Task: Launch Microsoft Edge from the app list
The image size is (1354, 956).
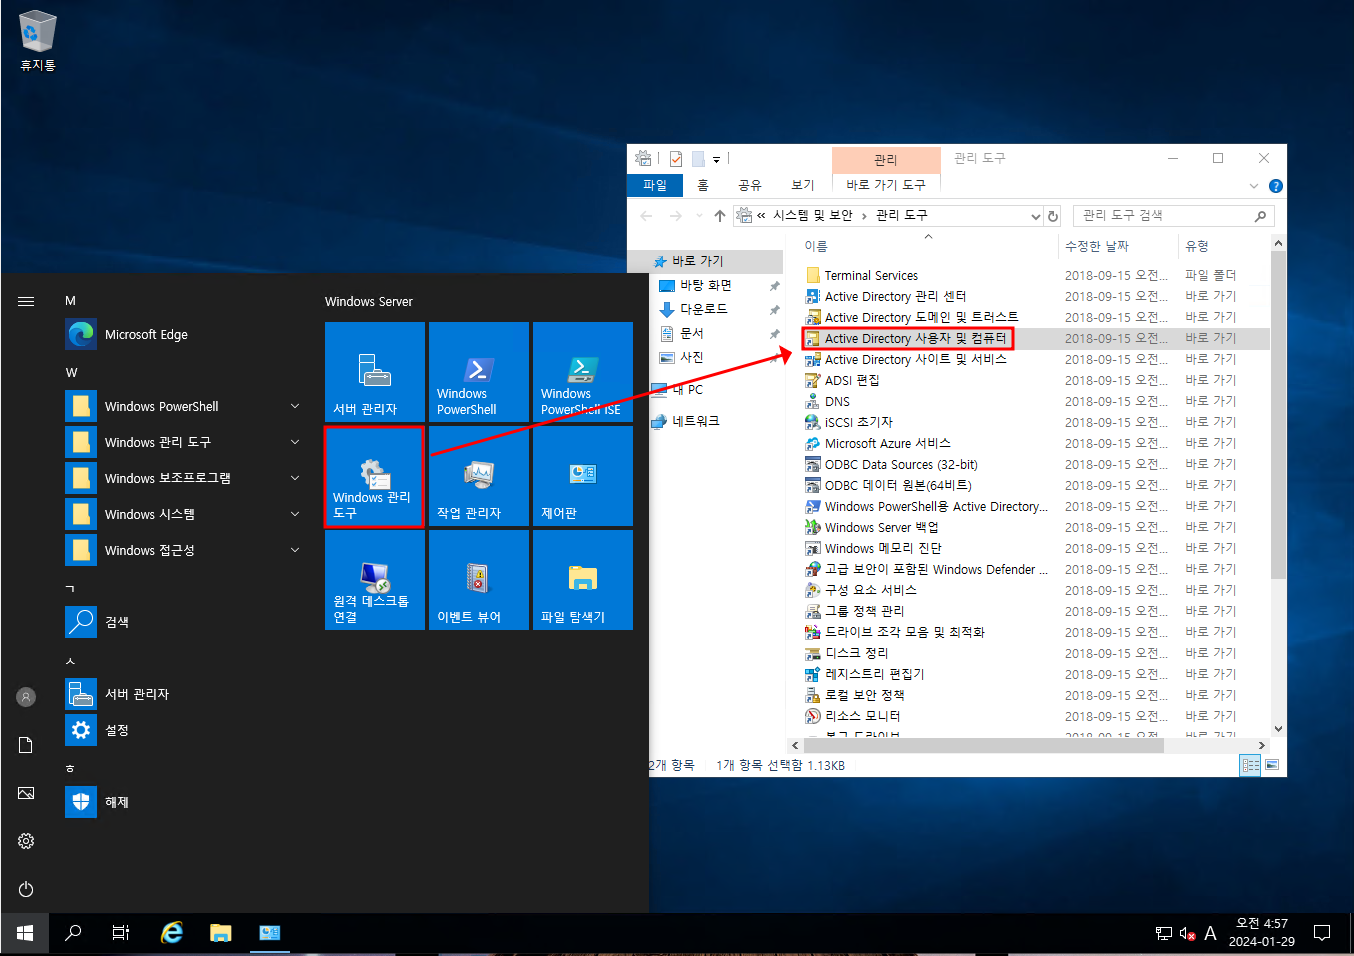Action: click(x=185, y=334)
